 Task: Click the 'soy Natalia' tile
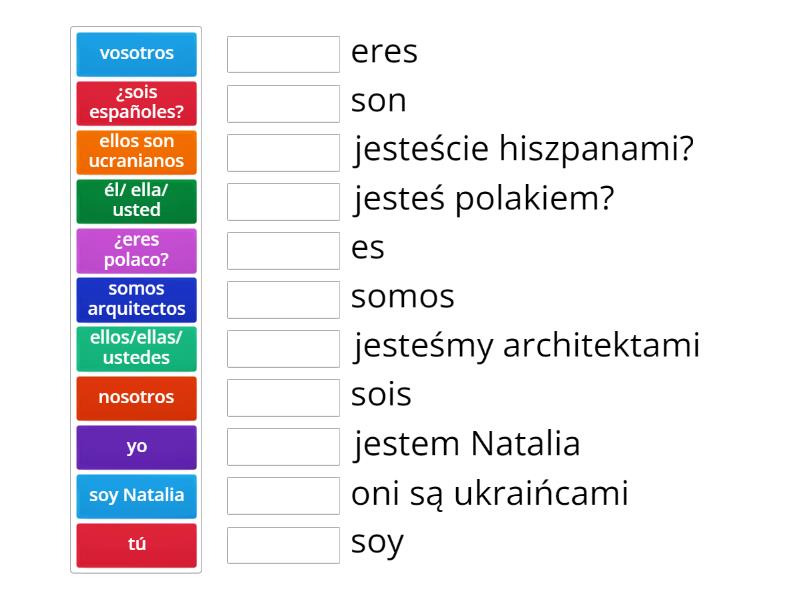pyautogui.click(x=136, y=495)
